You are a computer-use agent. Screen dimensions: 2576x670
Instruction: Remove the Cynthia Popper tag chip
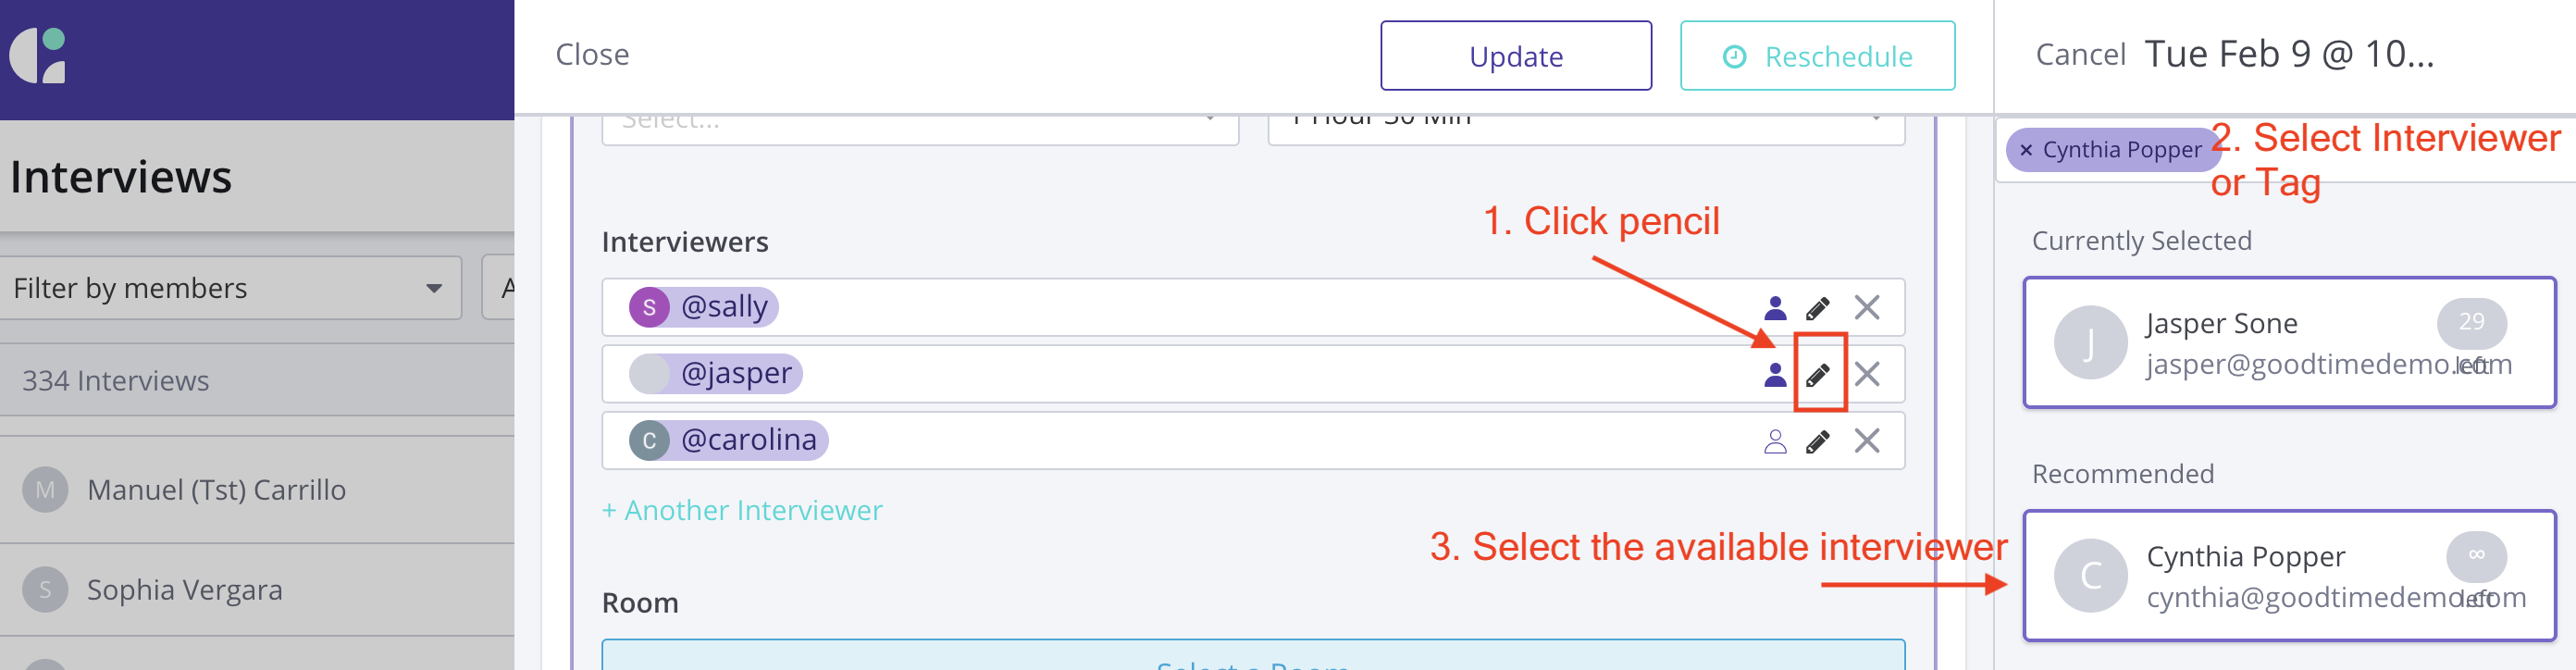click(x=2026, y=151)
